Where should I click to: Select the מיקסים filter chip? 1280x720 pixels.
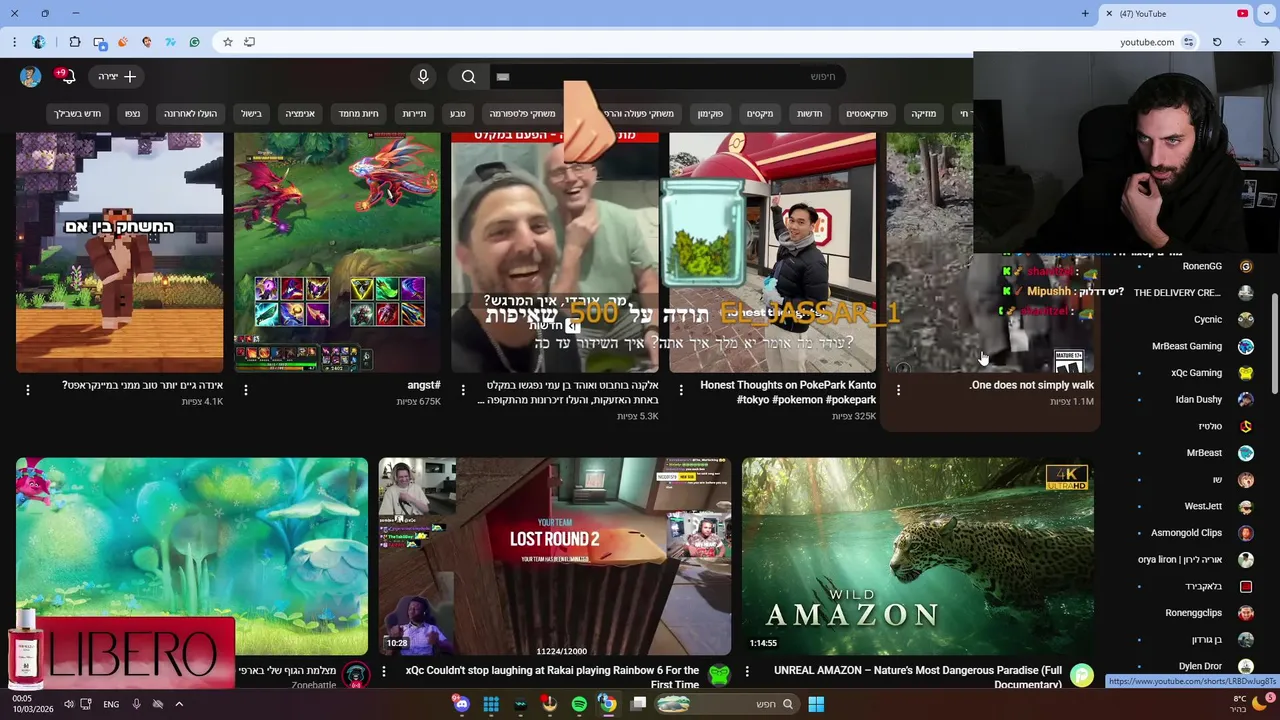click(x=760, y=114)
